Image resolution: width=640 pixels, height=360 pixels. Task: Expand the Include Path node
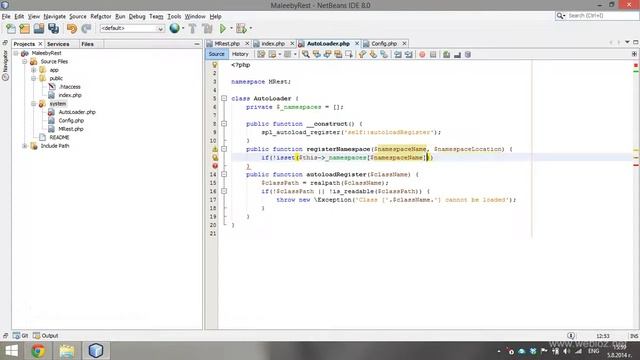(x=25, y=146)
